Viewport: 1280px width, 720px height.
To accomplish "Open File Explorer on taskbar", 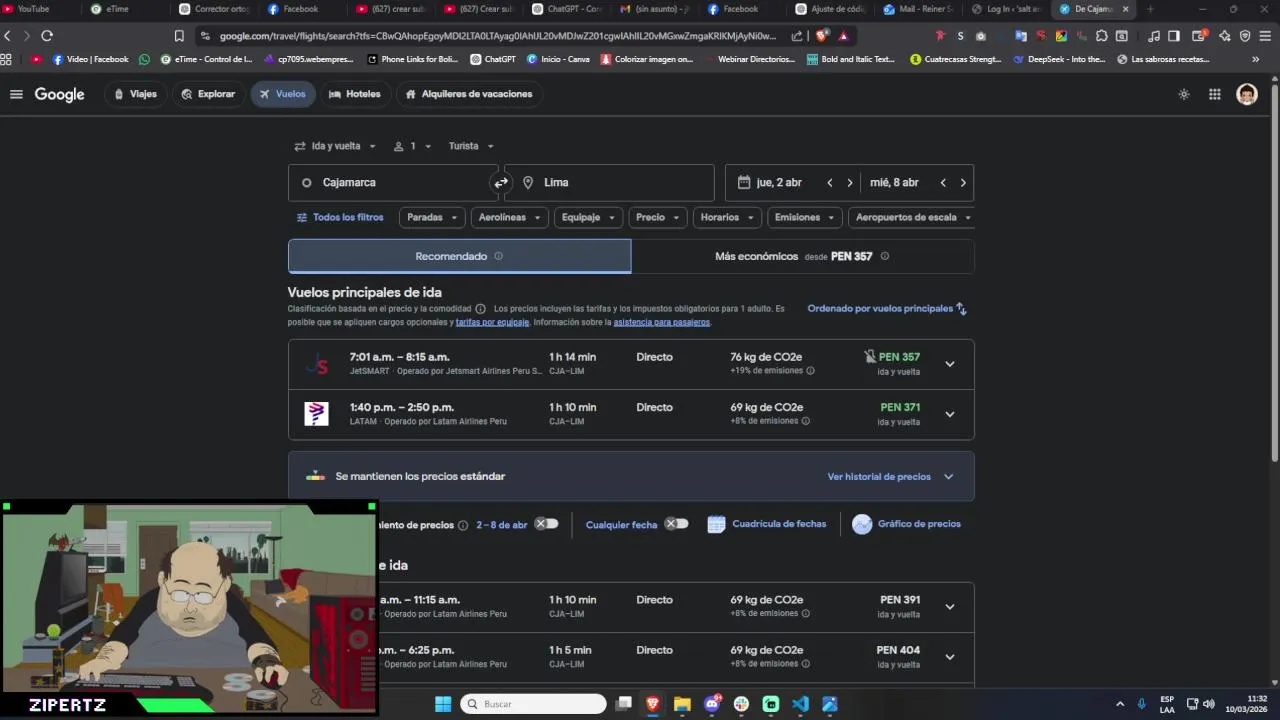I will 682,704.
